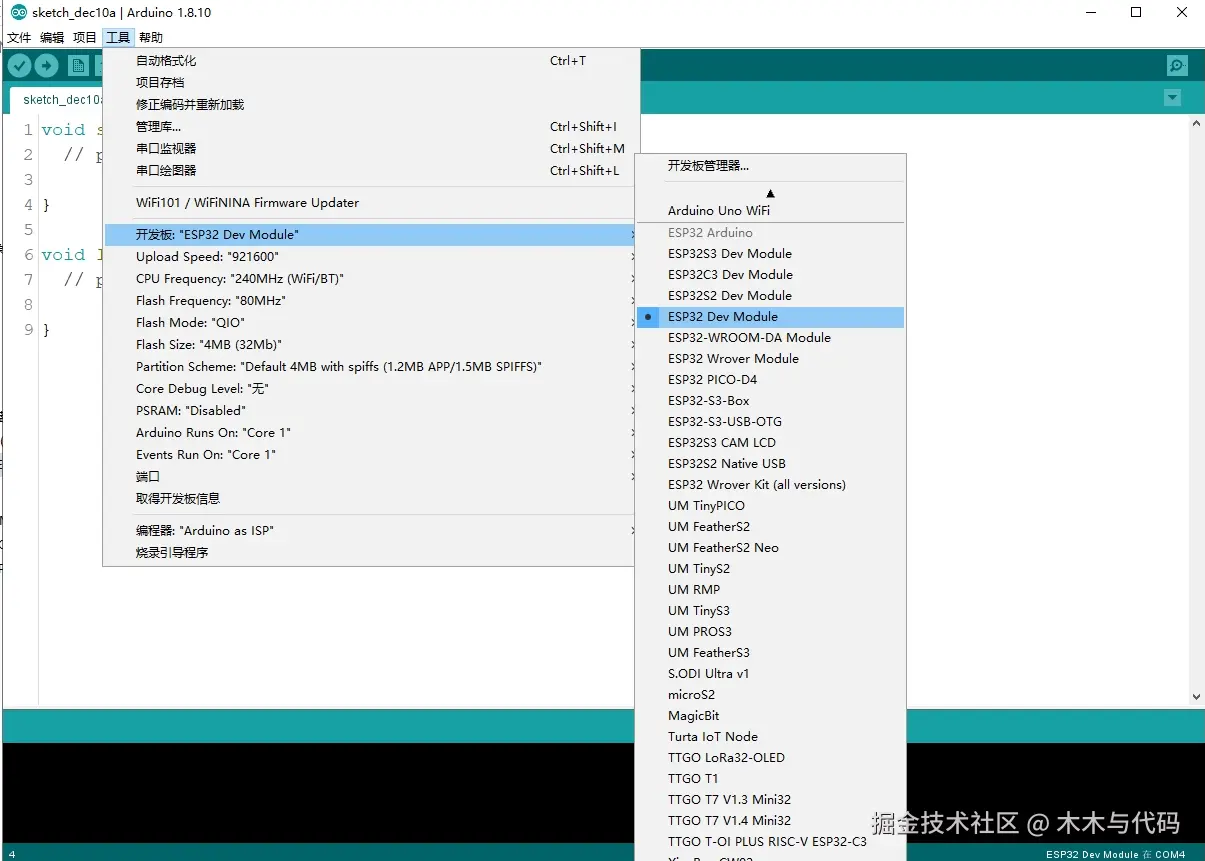
Task: Expand 开发板: "ESP32 Dev Module" submenu
Action: pos(370,235)
